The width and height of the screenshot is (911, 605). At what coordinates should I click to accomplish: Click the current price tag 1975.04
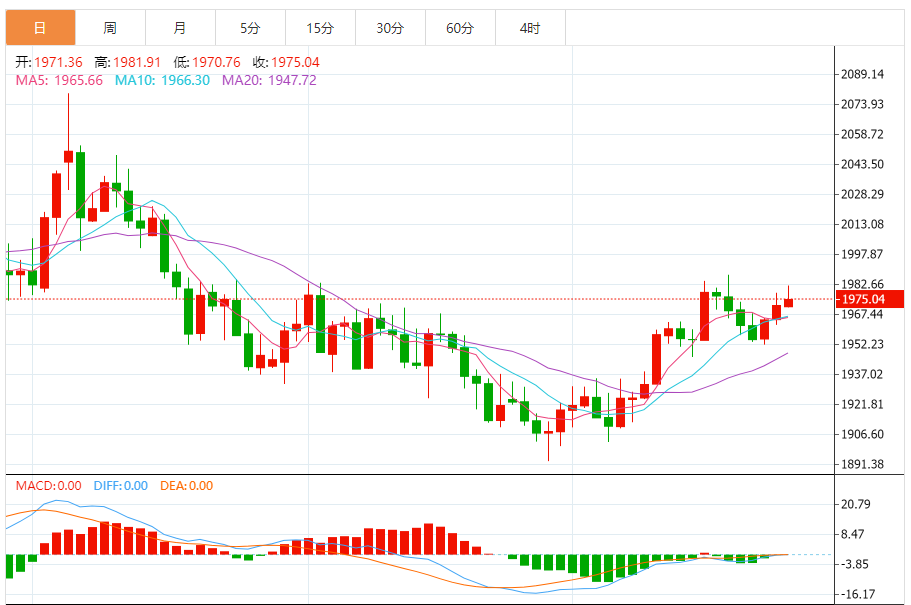(870, 299)
